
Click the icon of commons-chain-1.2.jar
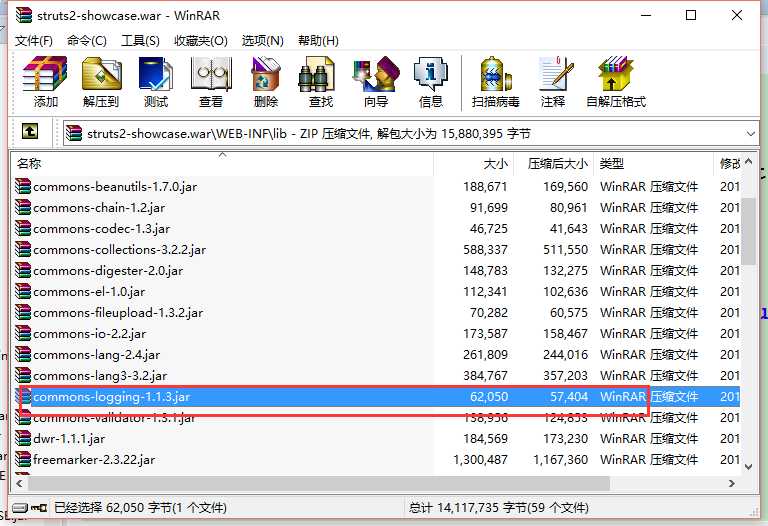click(x=23, y=208)
